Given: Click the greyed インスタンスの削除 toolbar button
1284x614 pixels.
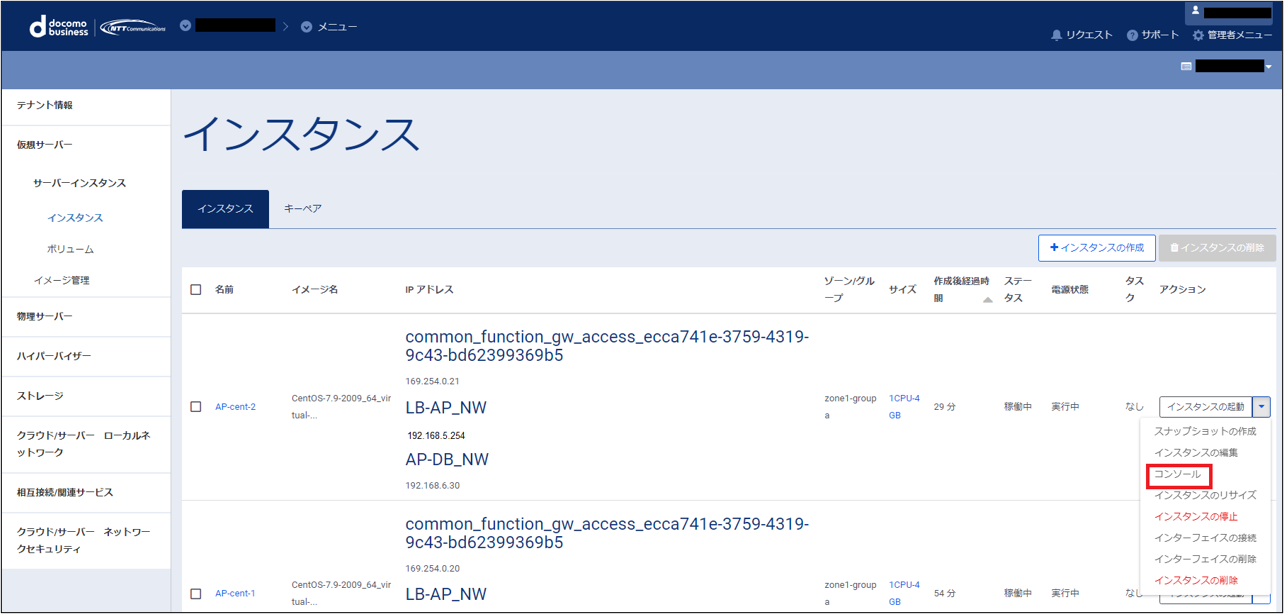Looking at the screenshot, I should pos(1217,248).
